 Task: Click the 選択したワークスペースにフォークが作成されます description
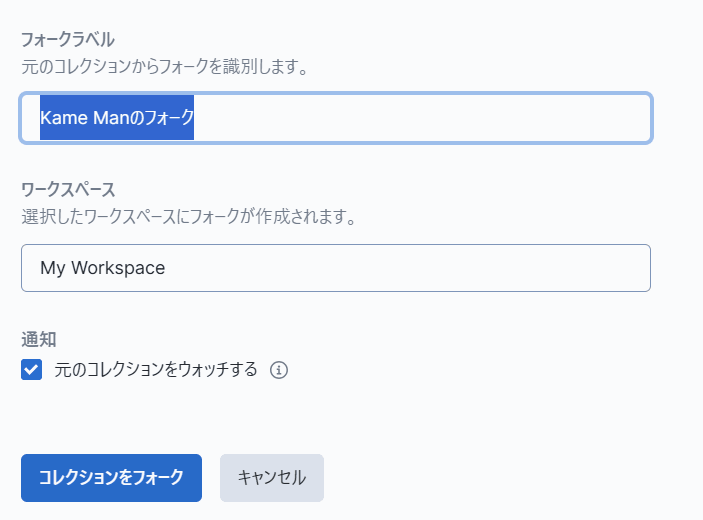point(189,217)
